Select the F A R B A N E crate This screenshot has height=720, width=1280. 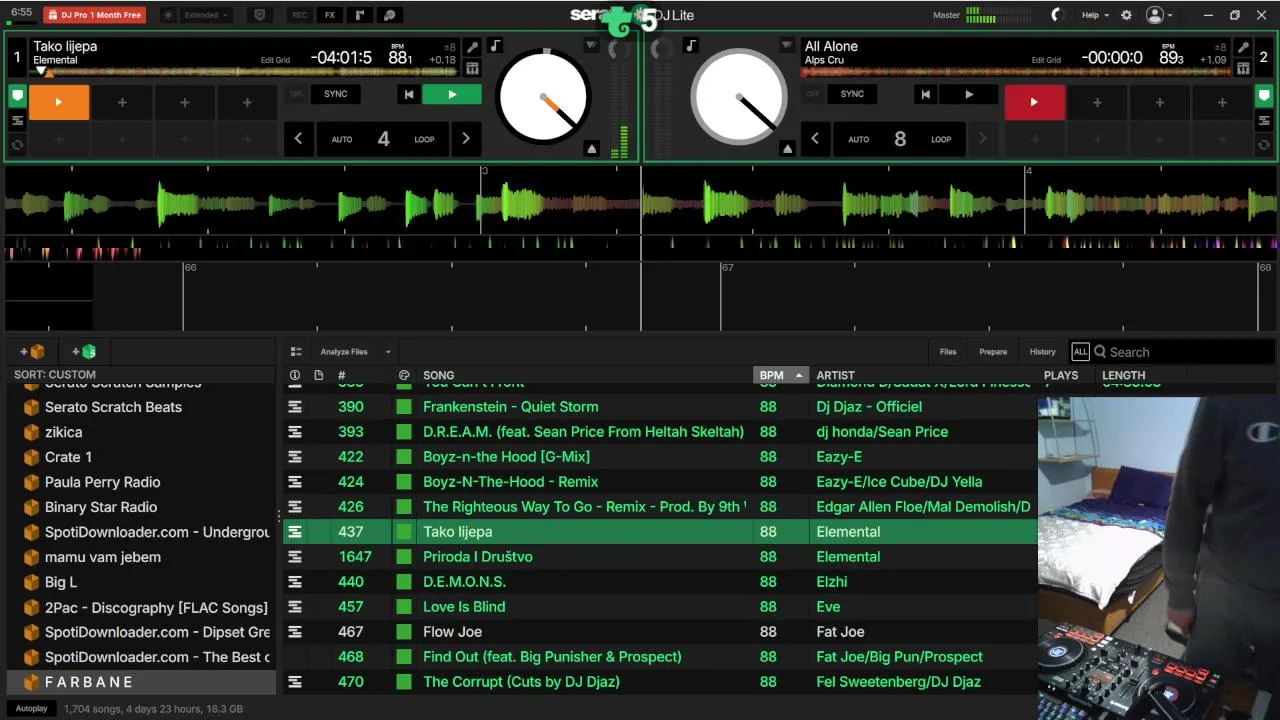(140, 682)
